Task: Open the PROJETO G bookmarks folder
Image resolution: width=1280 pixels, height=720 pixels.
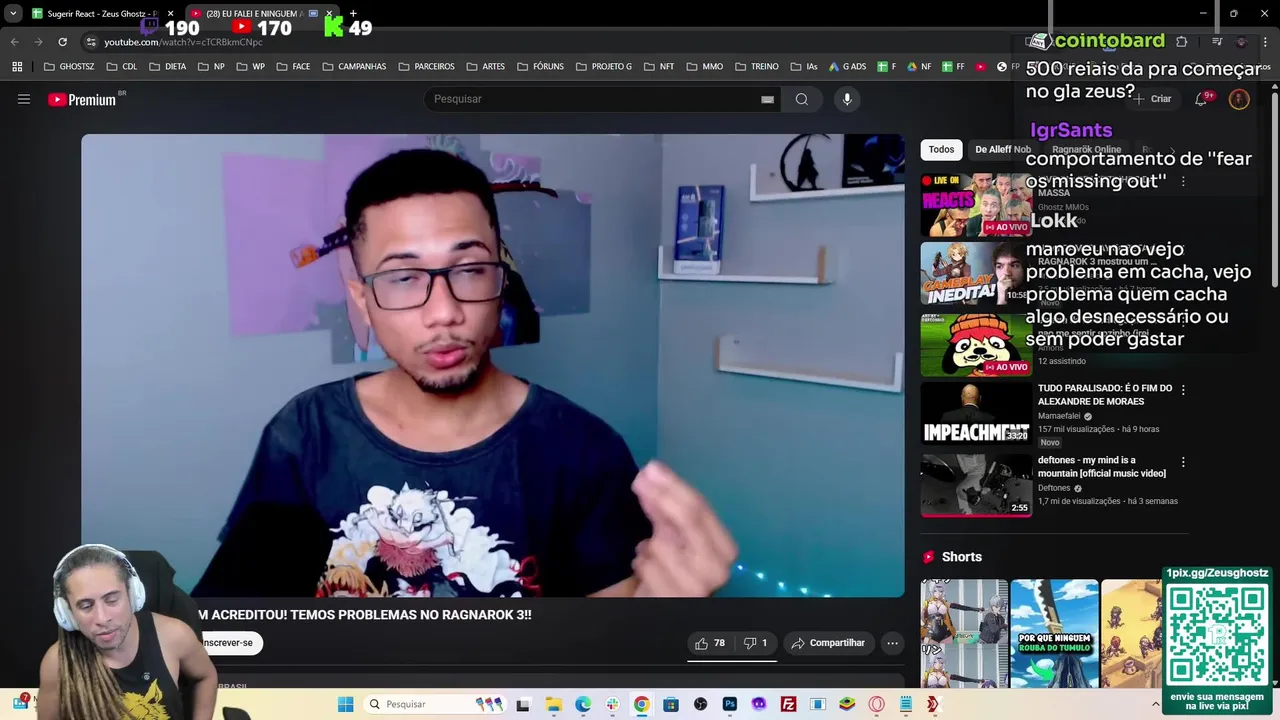Action: [x=603, y=67]
